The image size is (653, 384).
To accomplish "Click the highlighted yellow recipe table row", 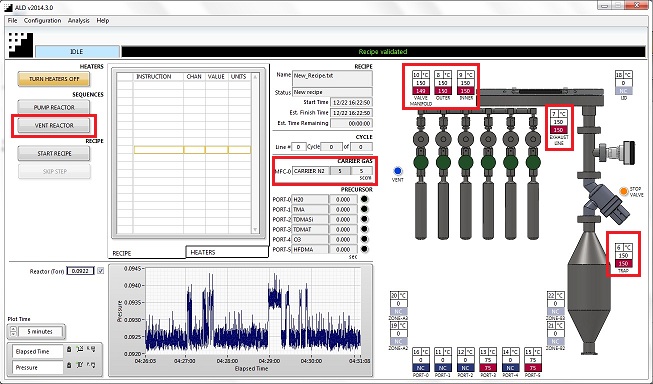I will [192, 150].
